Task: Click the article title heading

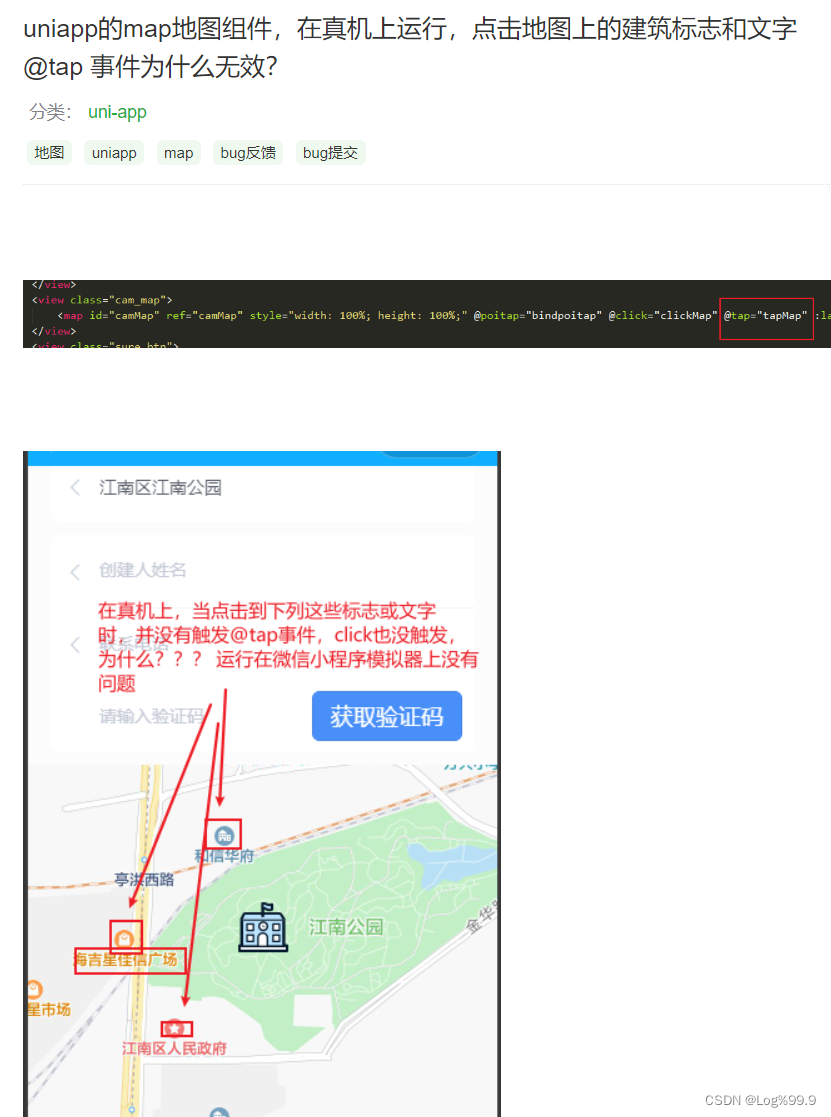Action: [410, 47]
